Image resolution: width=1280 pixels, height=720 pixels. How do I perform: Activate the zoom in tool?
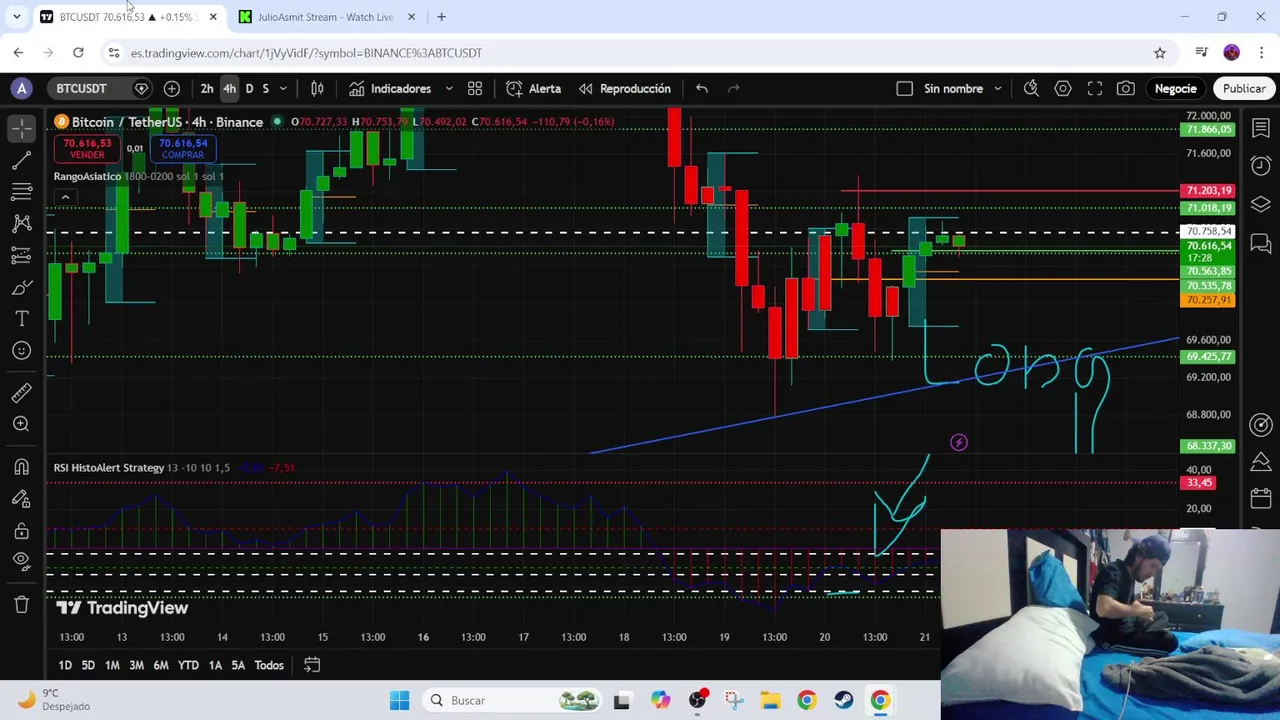[22, 424]
